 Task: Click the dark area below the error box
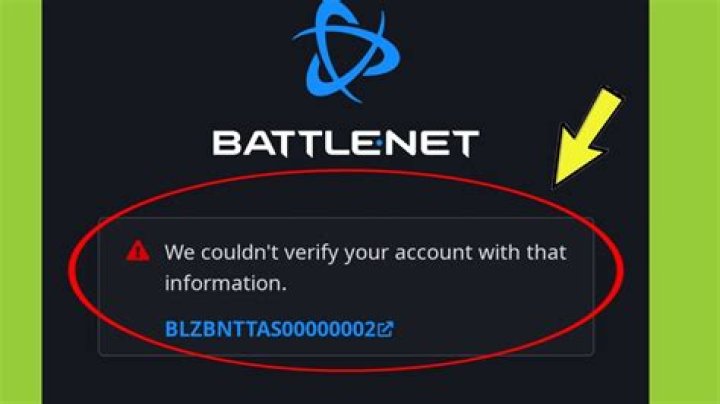pyautogui.click(x=346, y=386)
